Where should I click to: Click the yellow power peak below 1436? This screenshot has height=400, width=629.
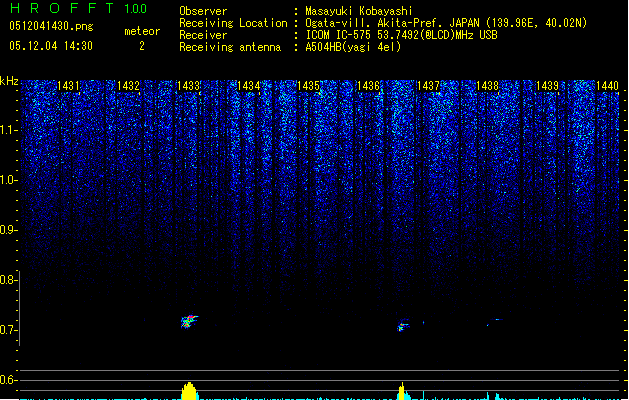402,391
